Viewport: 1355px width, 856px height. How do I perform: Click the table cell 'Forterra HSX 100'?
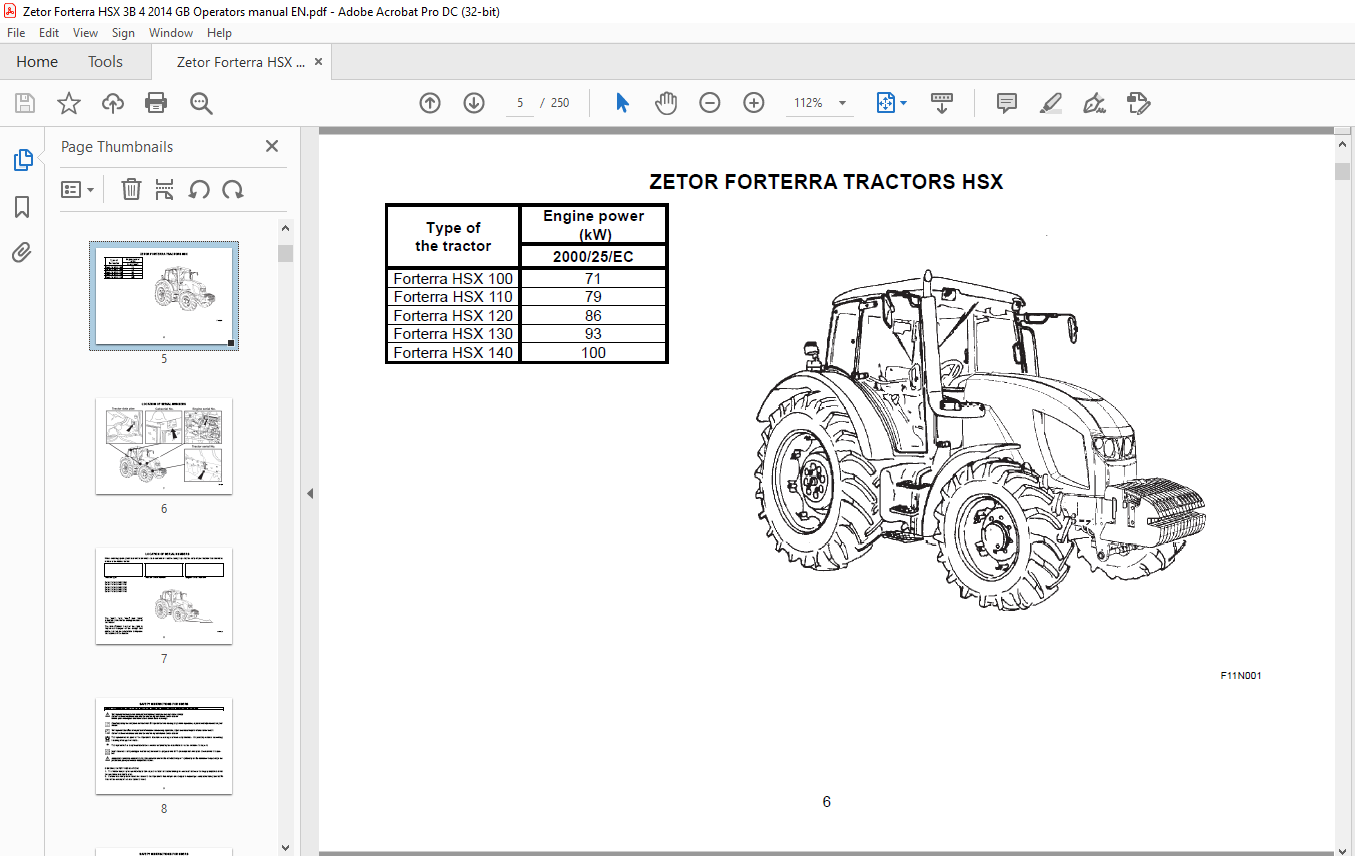tap(453, 279)
